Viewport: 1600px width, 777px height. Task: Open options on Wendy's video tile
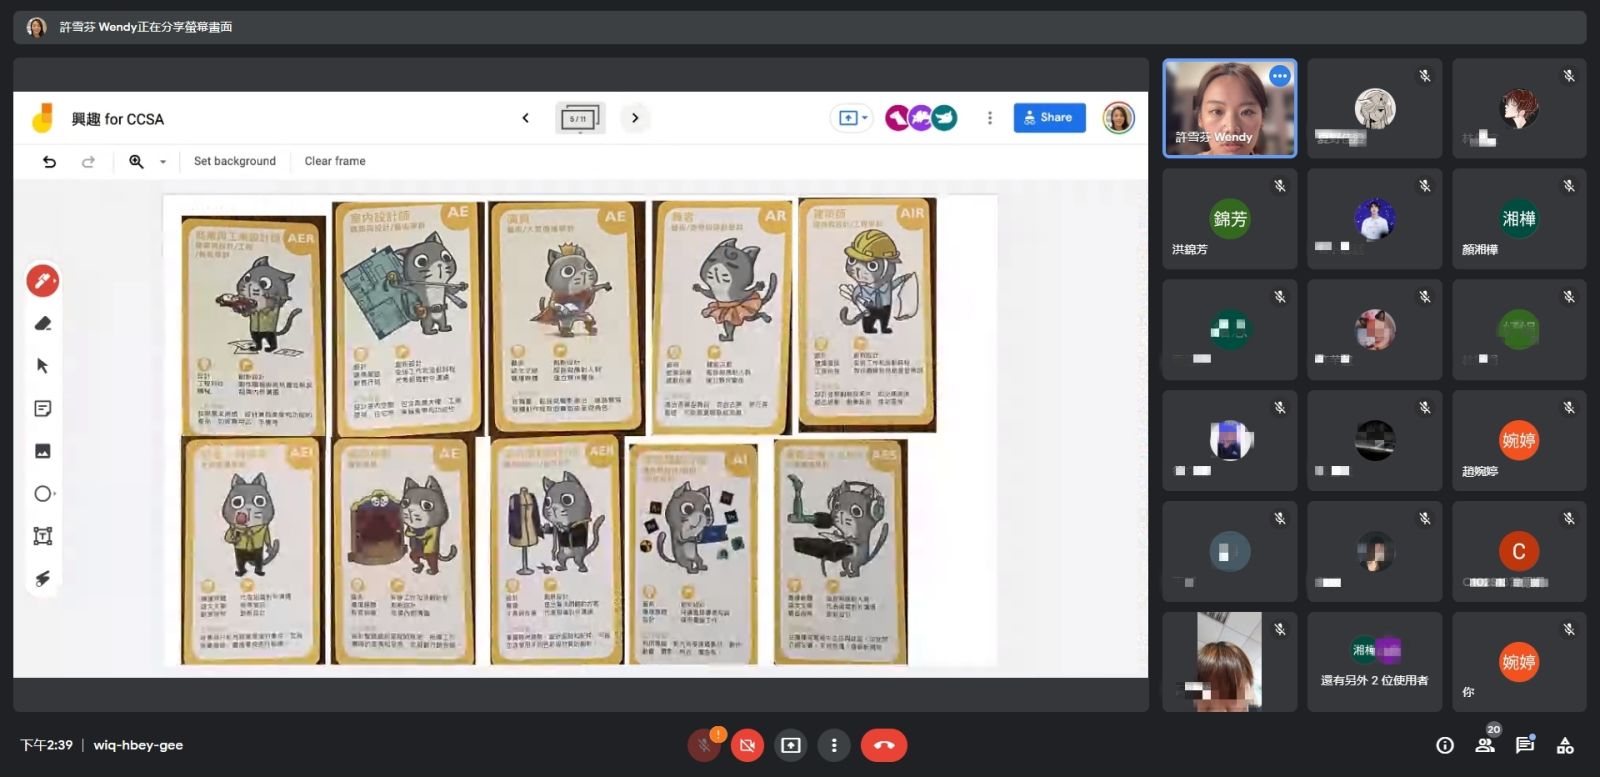1280,76
